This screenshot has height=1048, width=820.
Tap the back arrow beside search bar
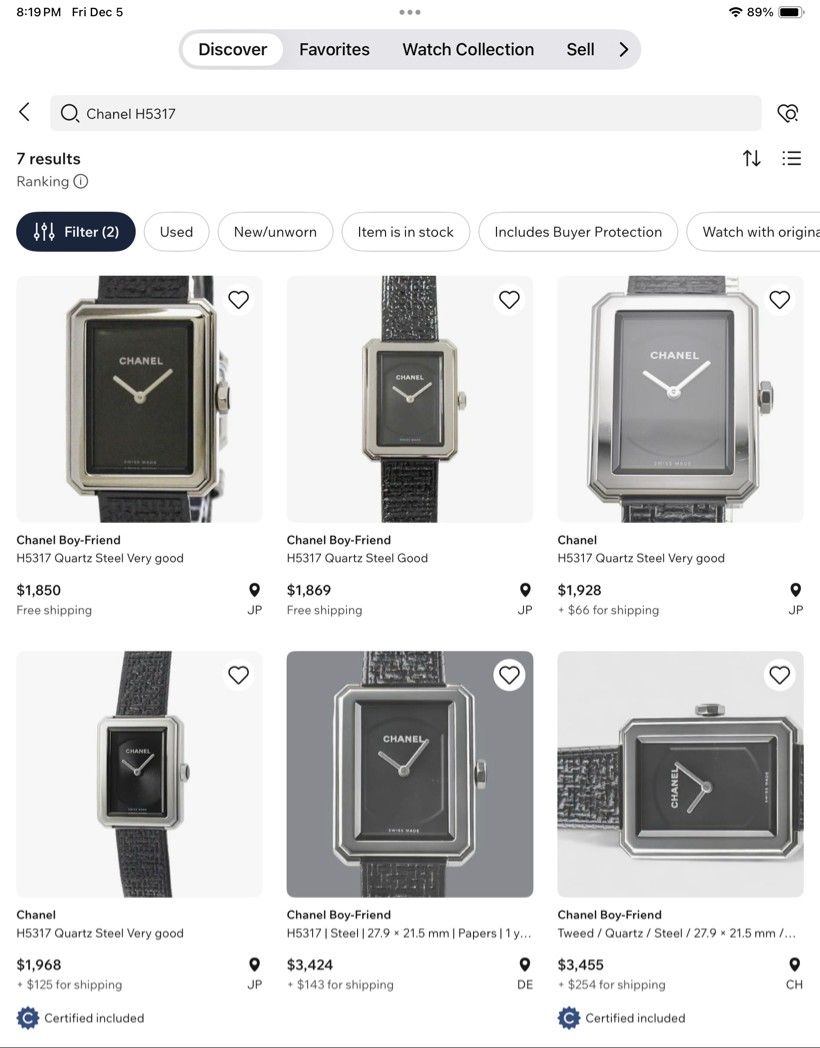(x=25, y=112)
